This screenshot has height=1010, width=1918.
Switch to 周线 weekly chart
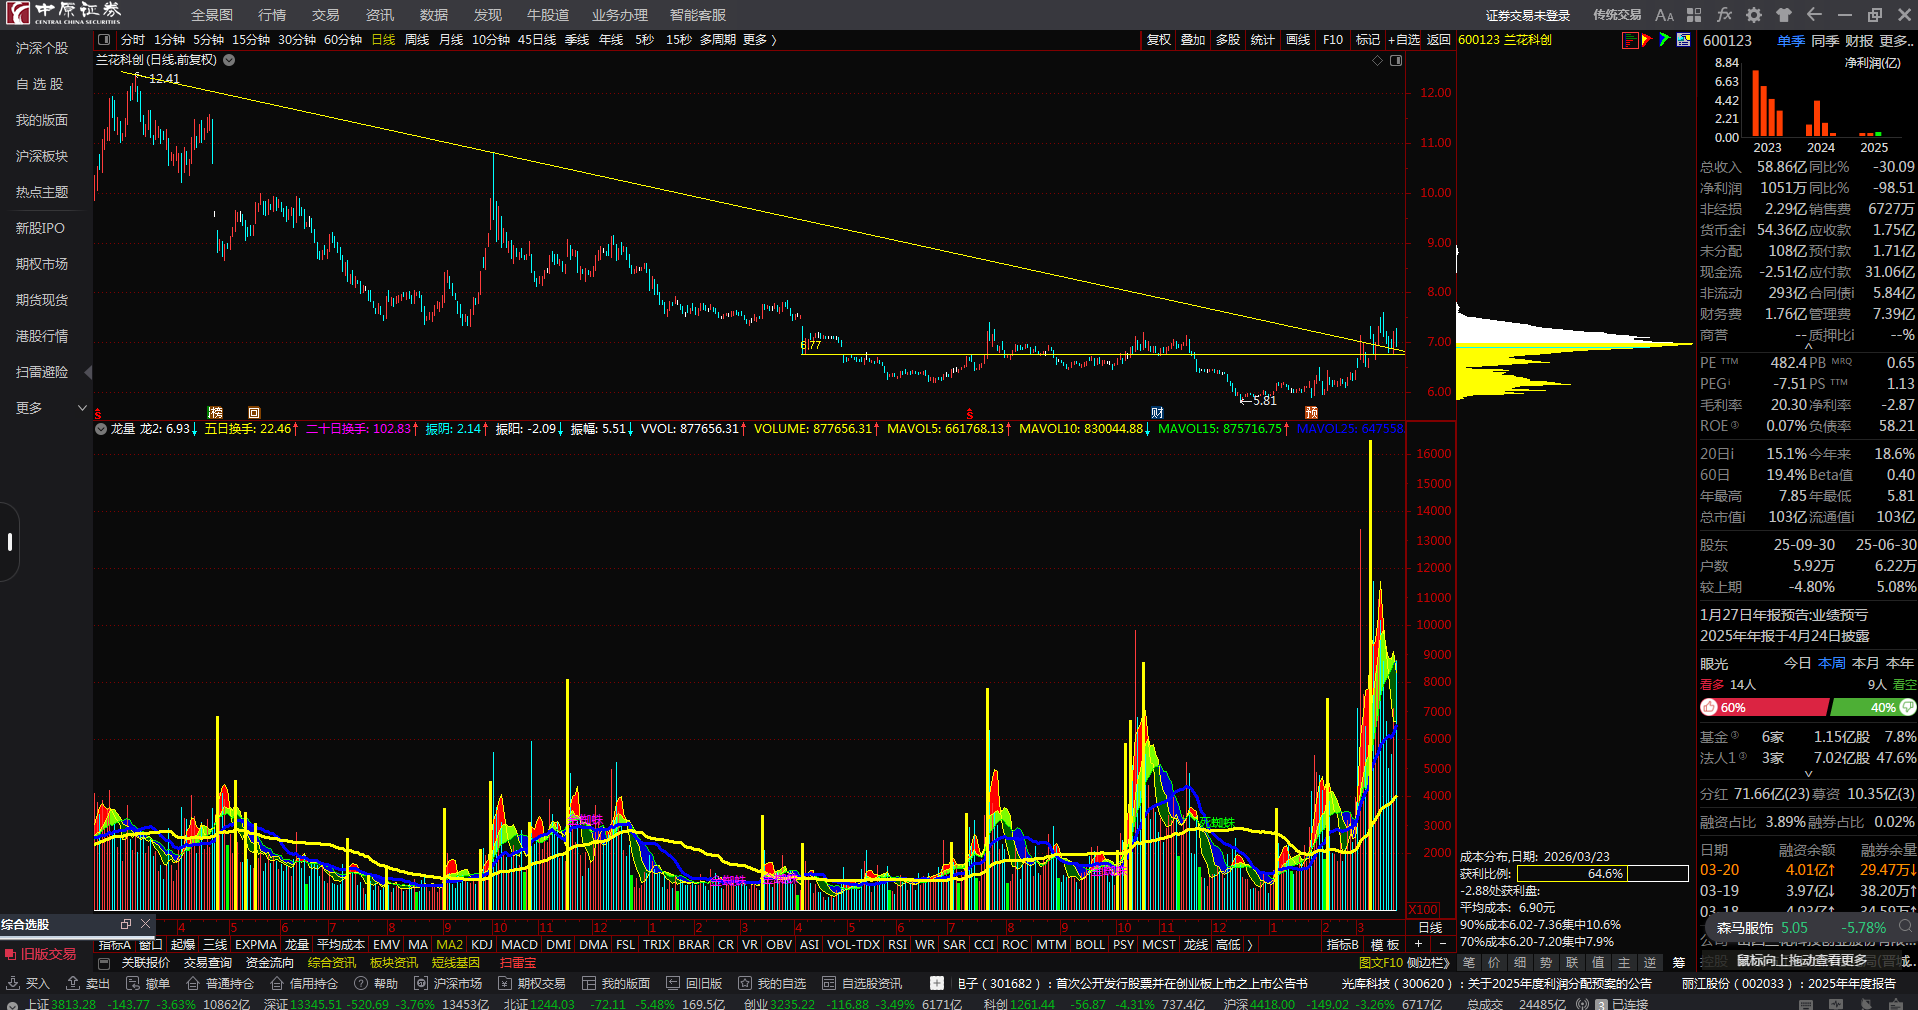click(x=417, y=40)
